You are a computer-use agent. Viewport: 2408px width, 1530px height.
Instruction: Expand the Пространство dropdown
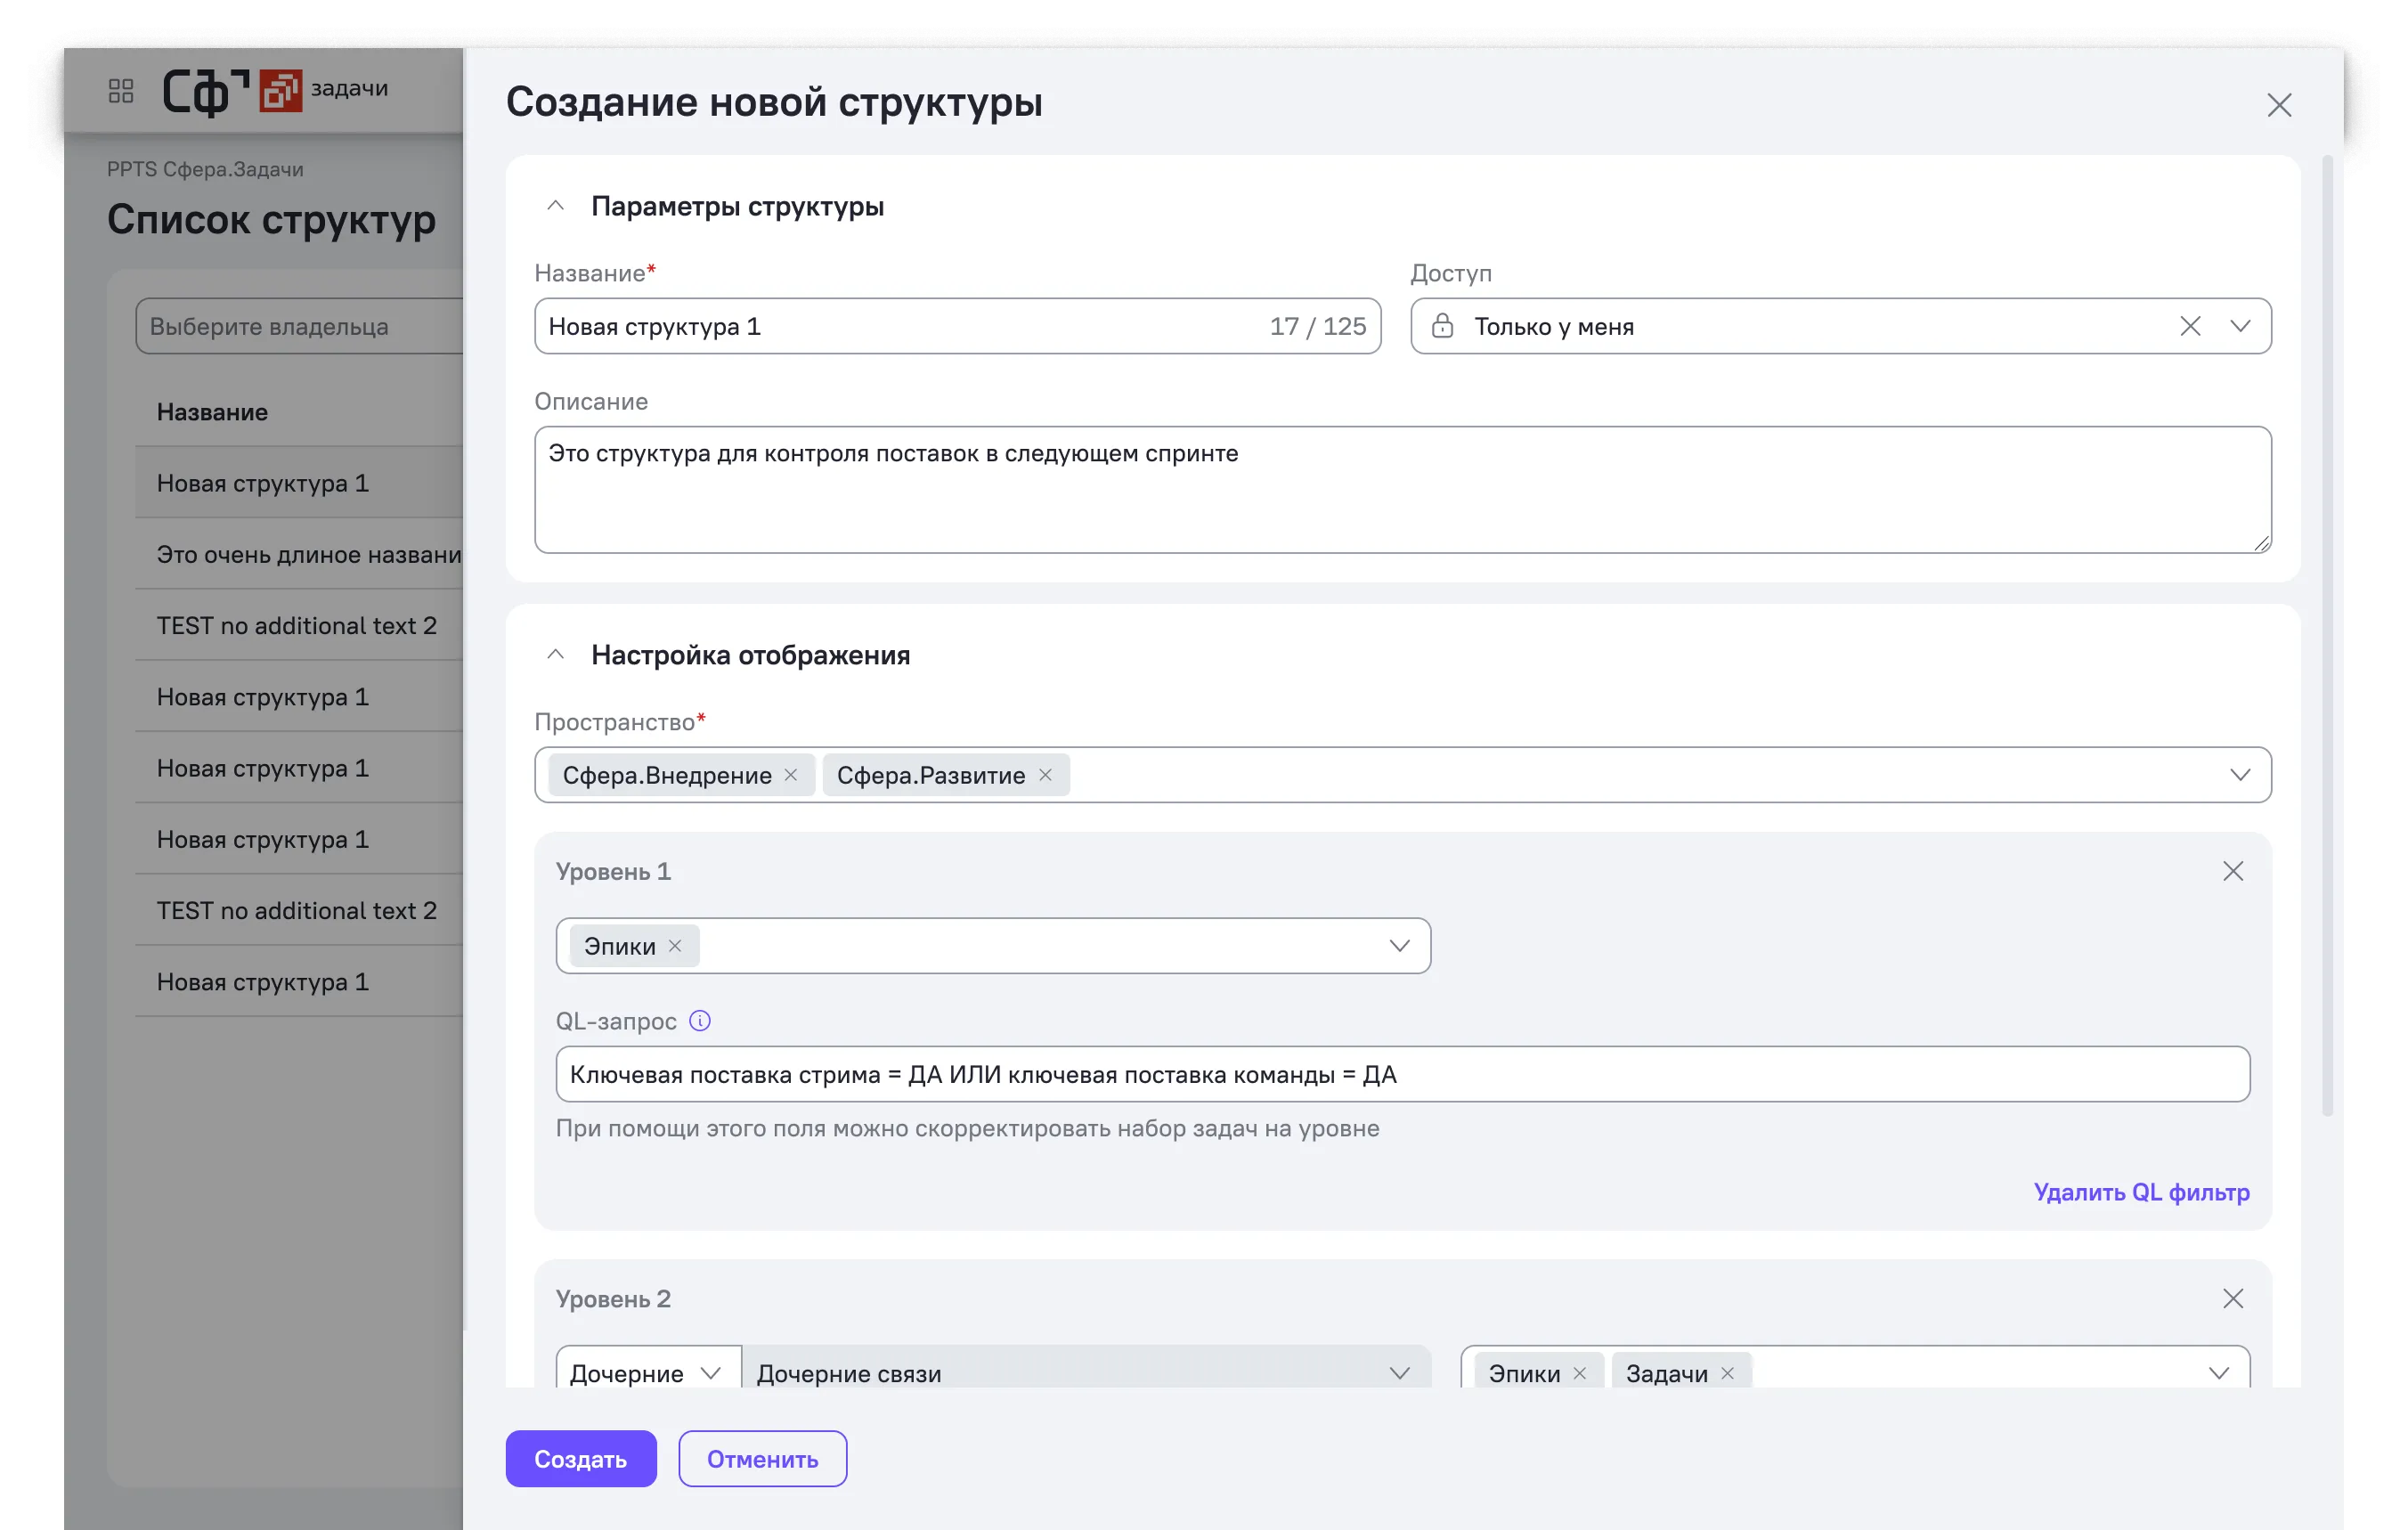point(2240,775)
